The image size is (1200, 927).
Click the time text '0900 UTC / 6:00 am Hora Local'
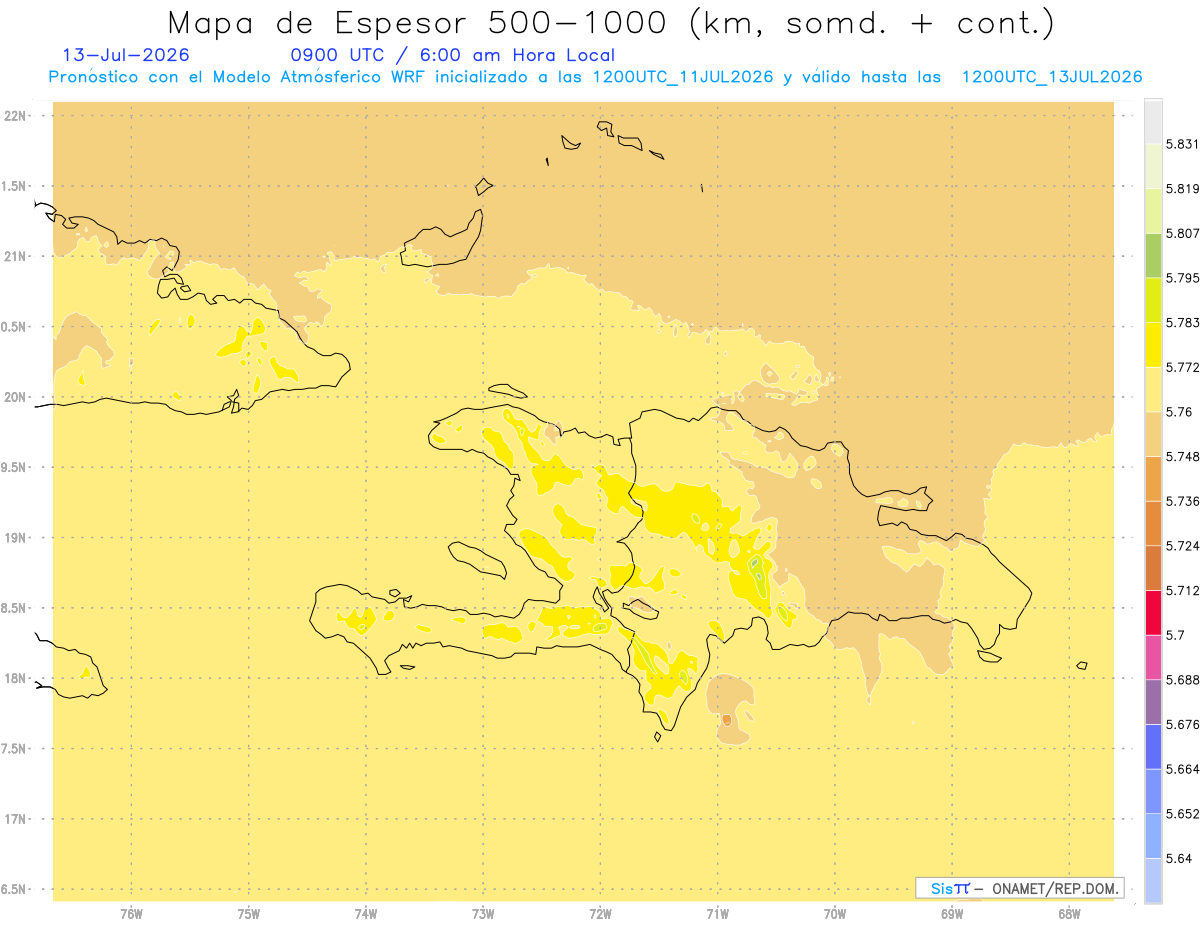[452, 56]
